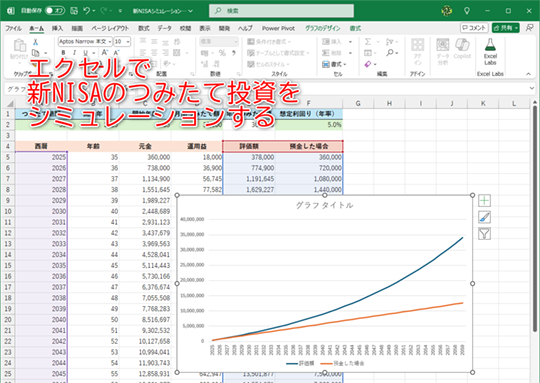Click the 削除 cells button
The height and width of the screenshot is (383, 540).
[332, 53]
